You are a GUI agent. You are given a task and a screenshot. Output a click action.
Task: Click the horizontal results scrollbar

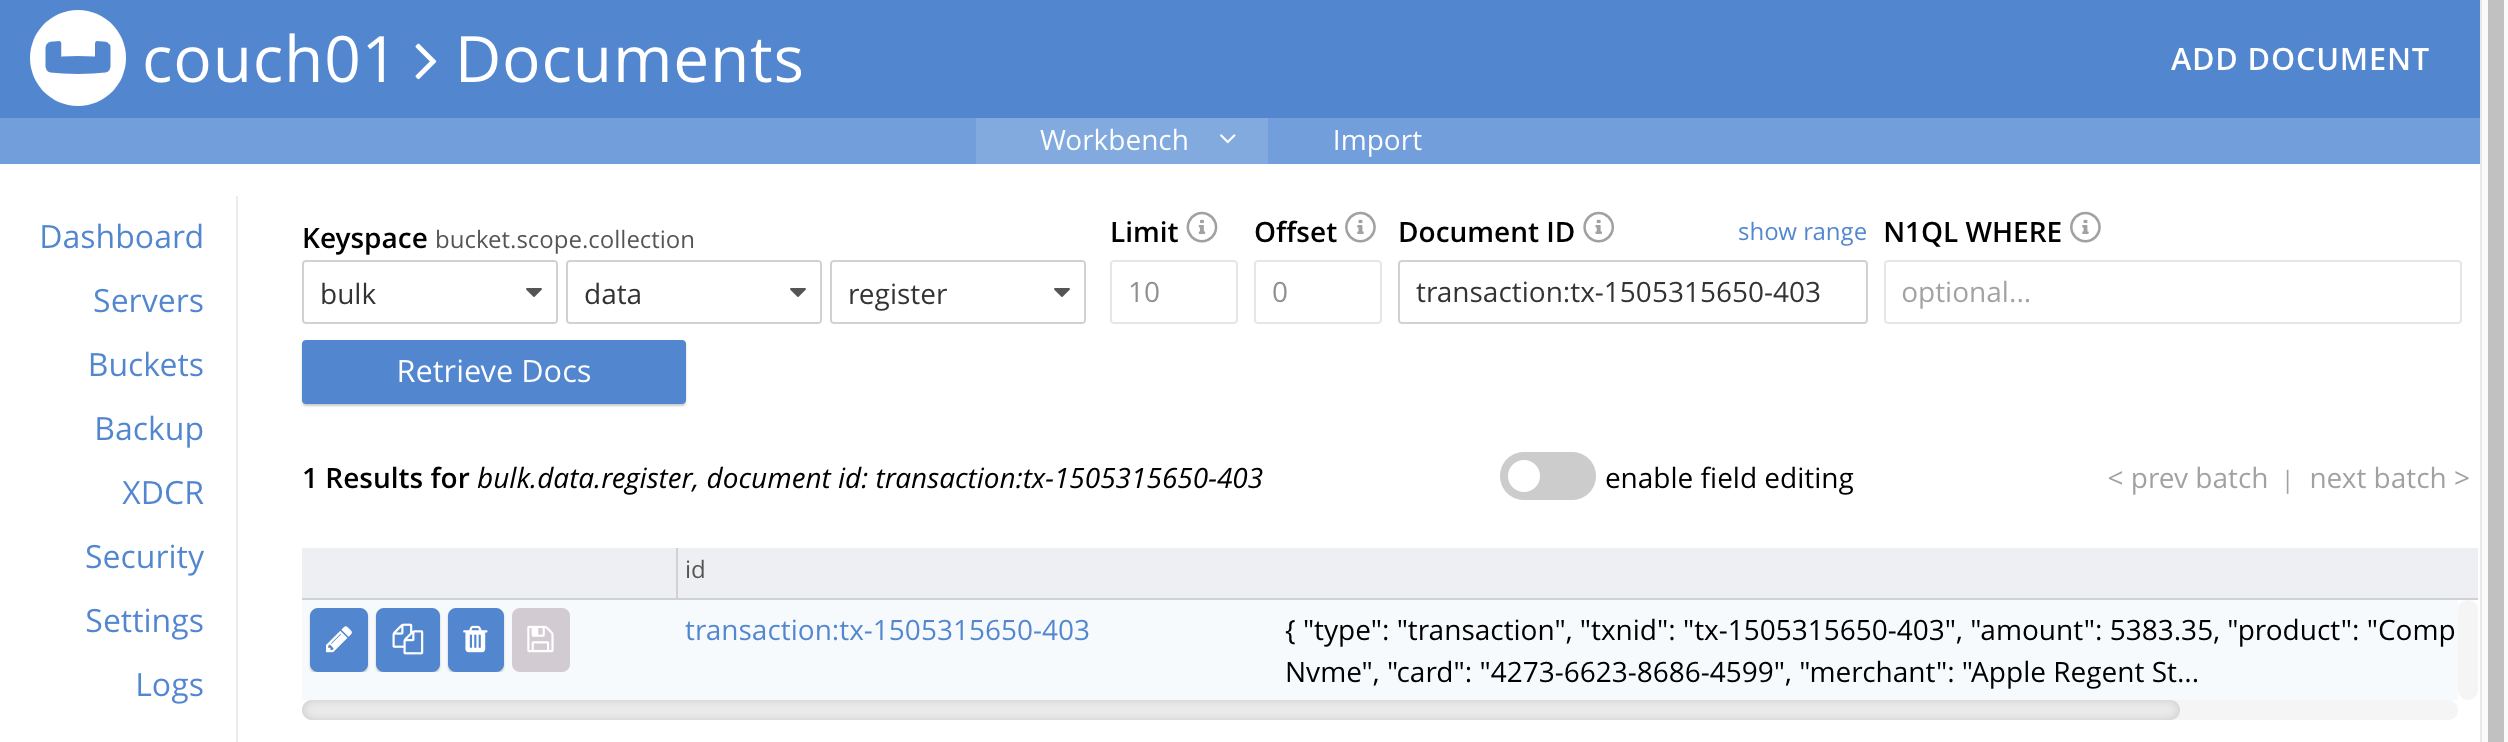click(1240, 710)
